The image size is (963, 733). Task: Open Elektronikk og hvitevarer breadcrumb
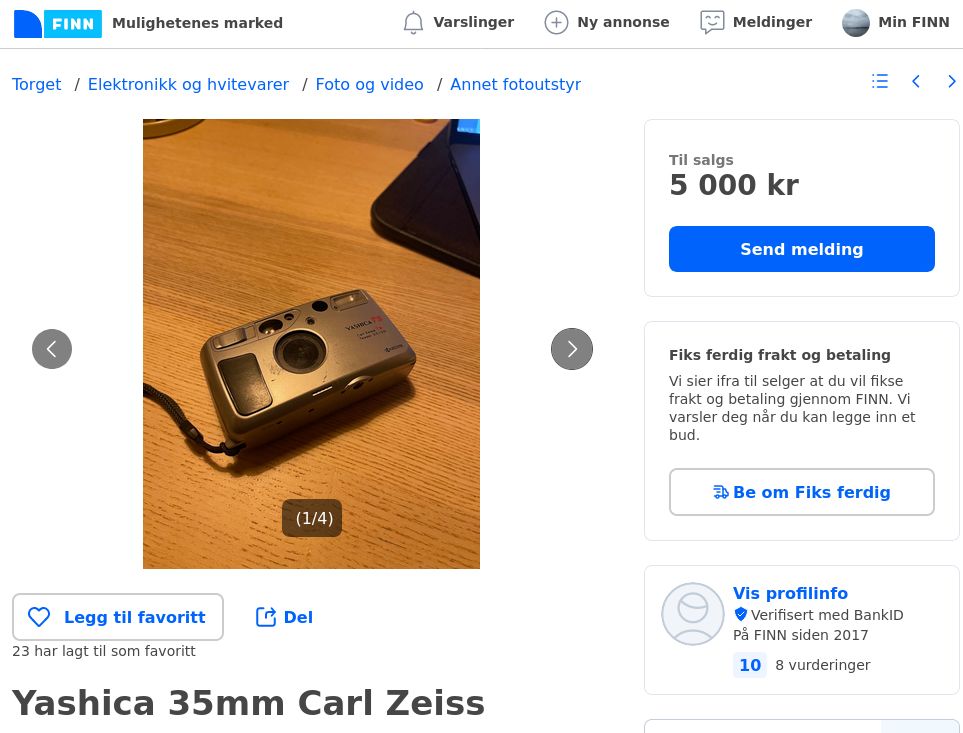(x=188, y=85)
